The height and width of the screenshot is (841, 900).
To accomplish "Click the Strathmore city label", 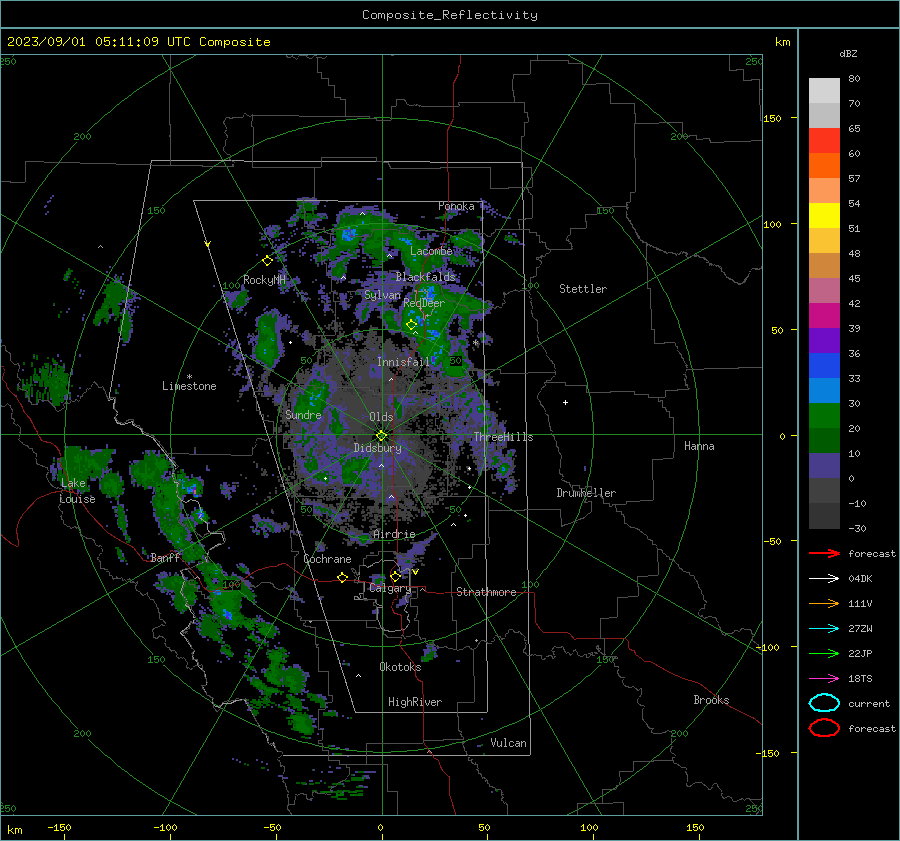I will click(486, 592).
